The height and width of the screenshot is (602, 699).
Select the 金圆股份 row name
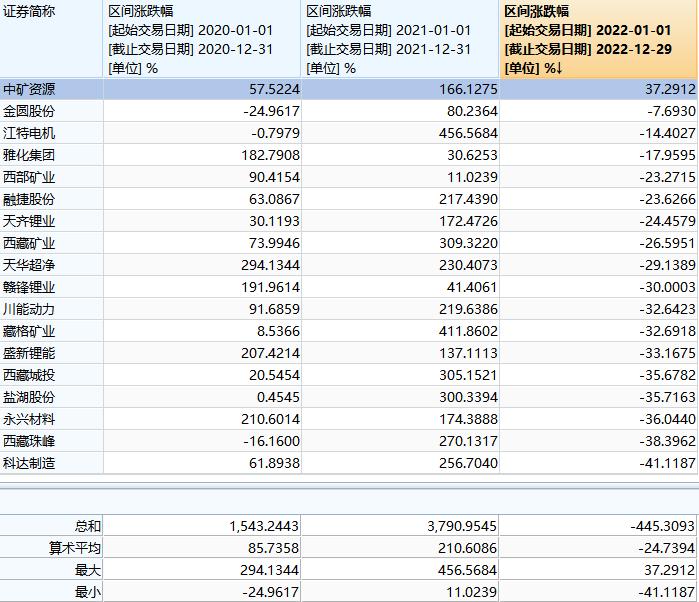click(x=29, y=111)
